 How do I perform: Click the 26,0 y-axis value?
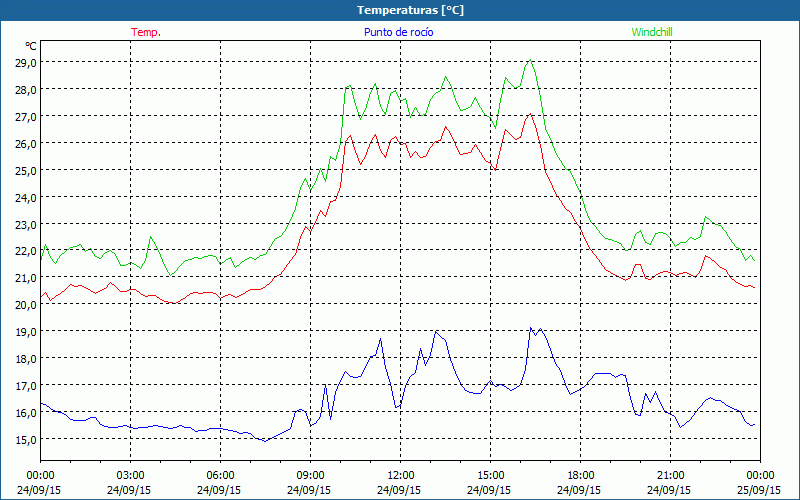pyautogui.click(x=26, y=144)
